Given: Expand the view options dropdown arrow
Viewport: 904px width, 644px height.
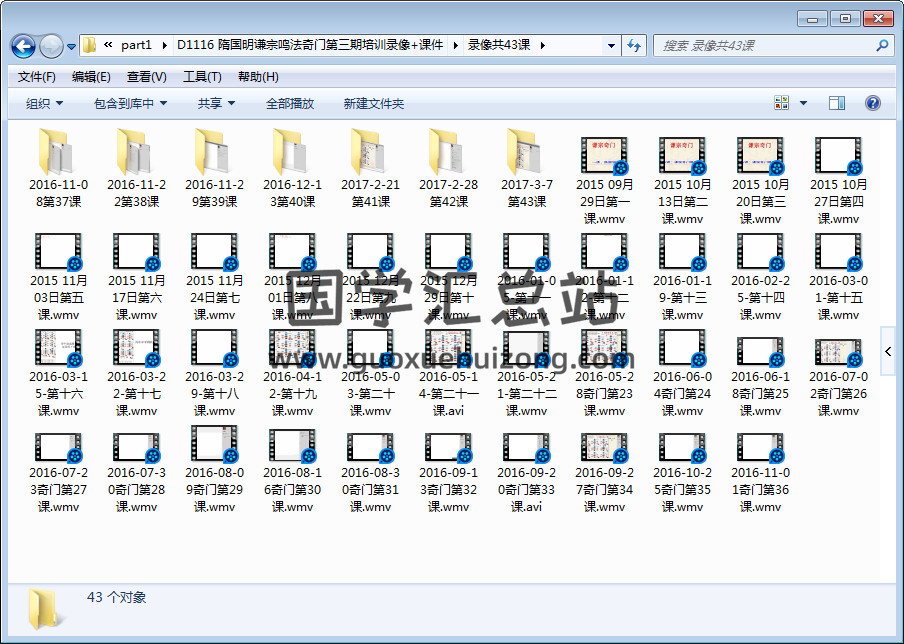Looking at the screenshot, I should [803, 103].
